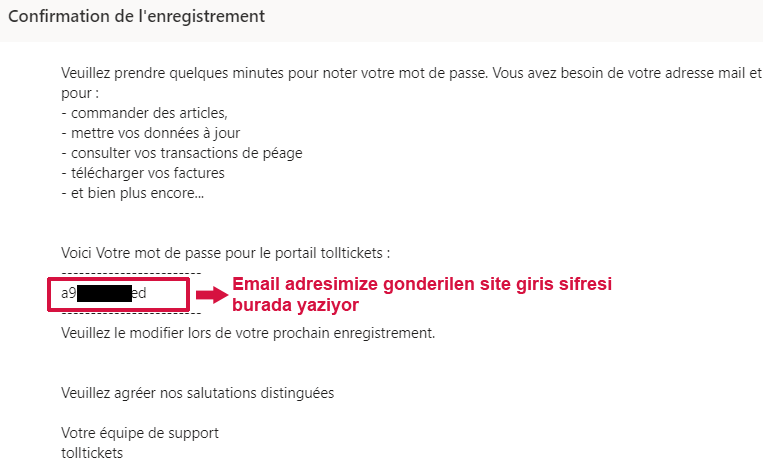Click the password start characters 'a9'

(69, 294)
